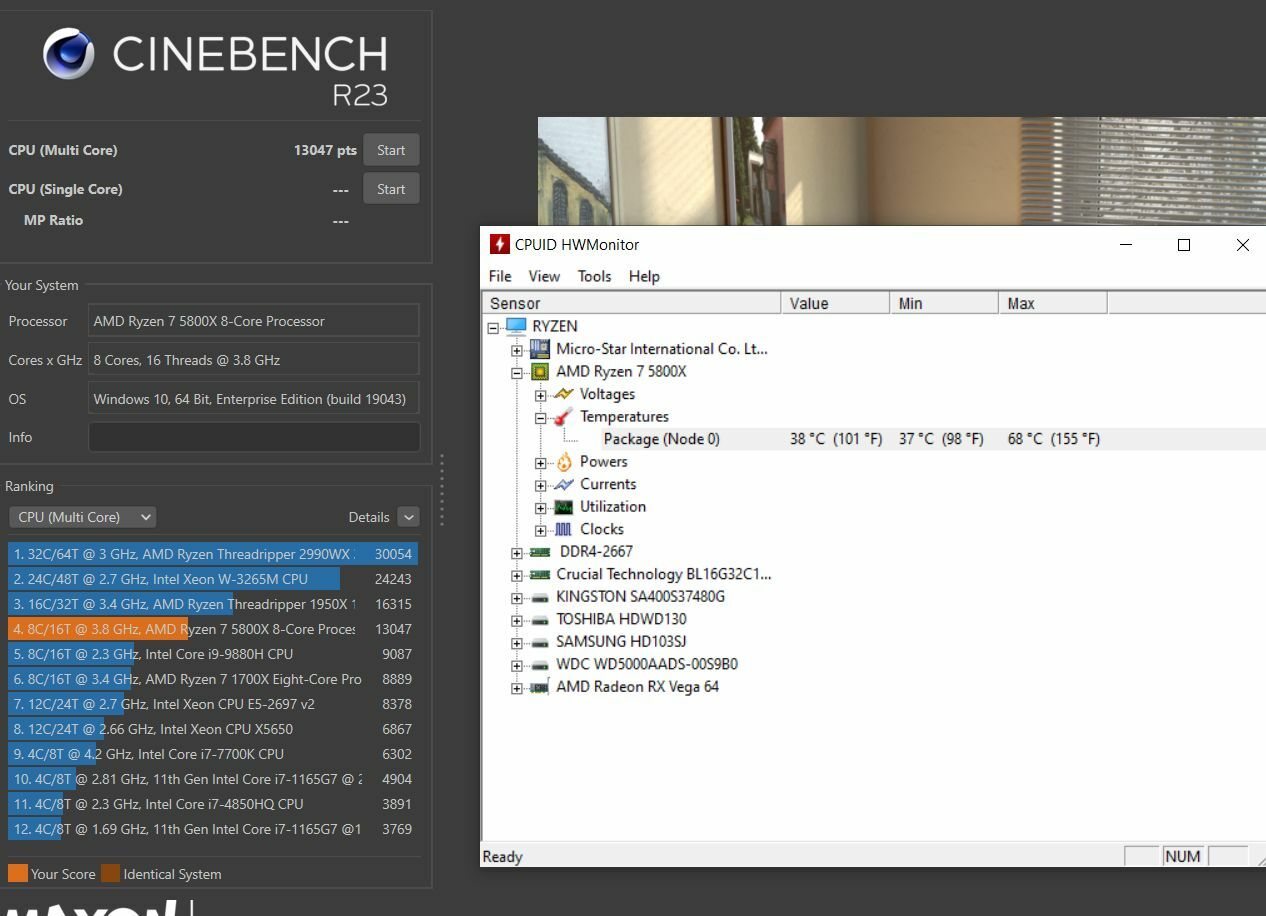Select ranking entry Ryzen 7 1700X Eight-Core

(x=213, y=679)
